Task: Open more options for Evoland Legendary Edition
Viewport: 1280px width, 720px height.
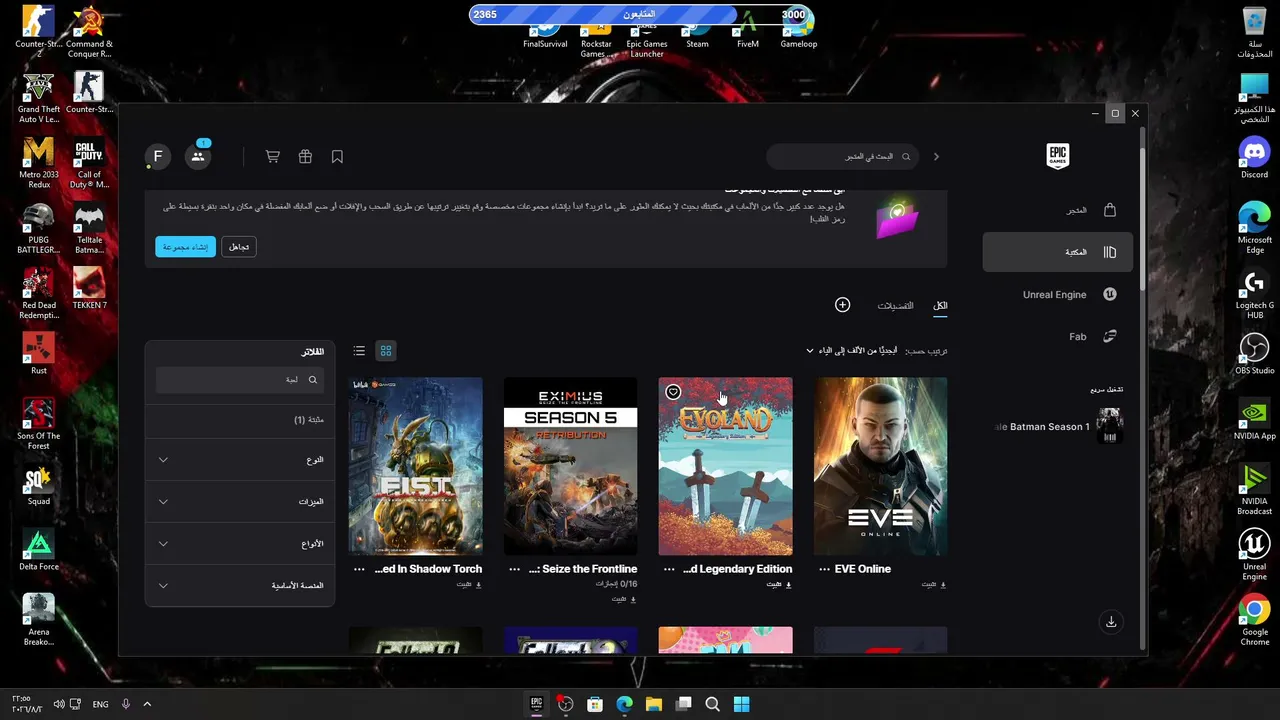Action: coord(669,569)
